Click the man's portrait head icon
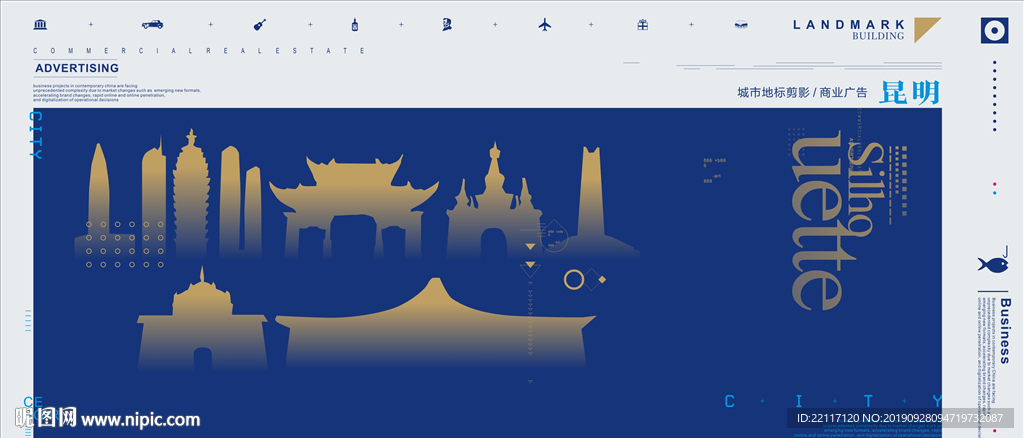Image resolution: width=1024 pixels, height=438 pixels. [447, 25]
